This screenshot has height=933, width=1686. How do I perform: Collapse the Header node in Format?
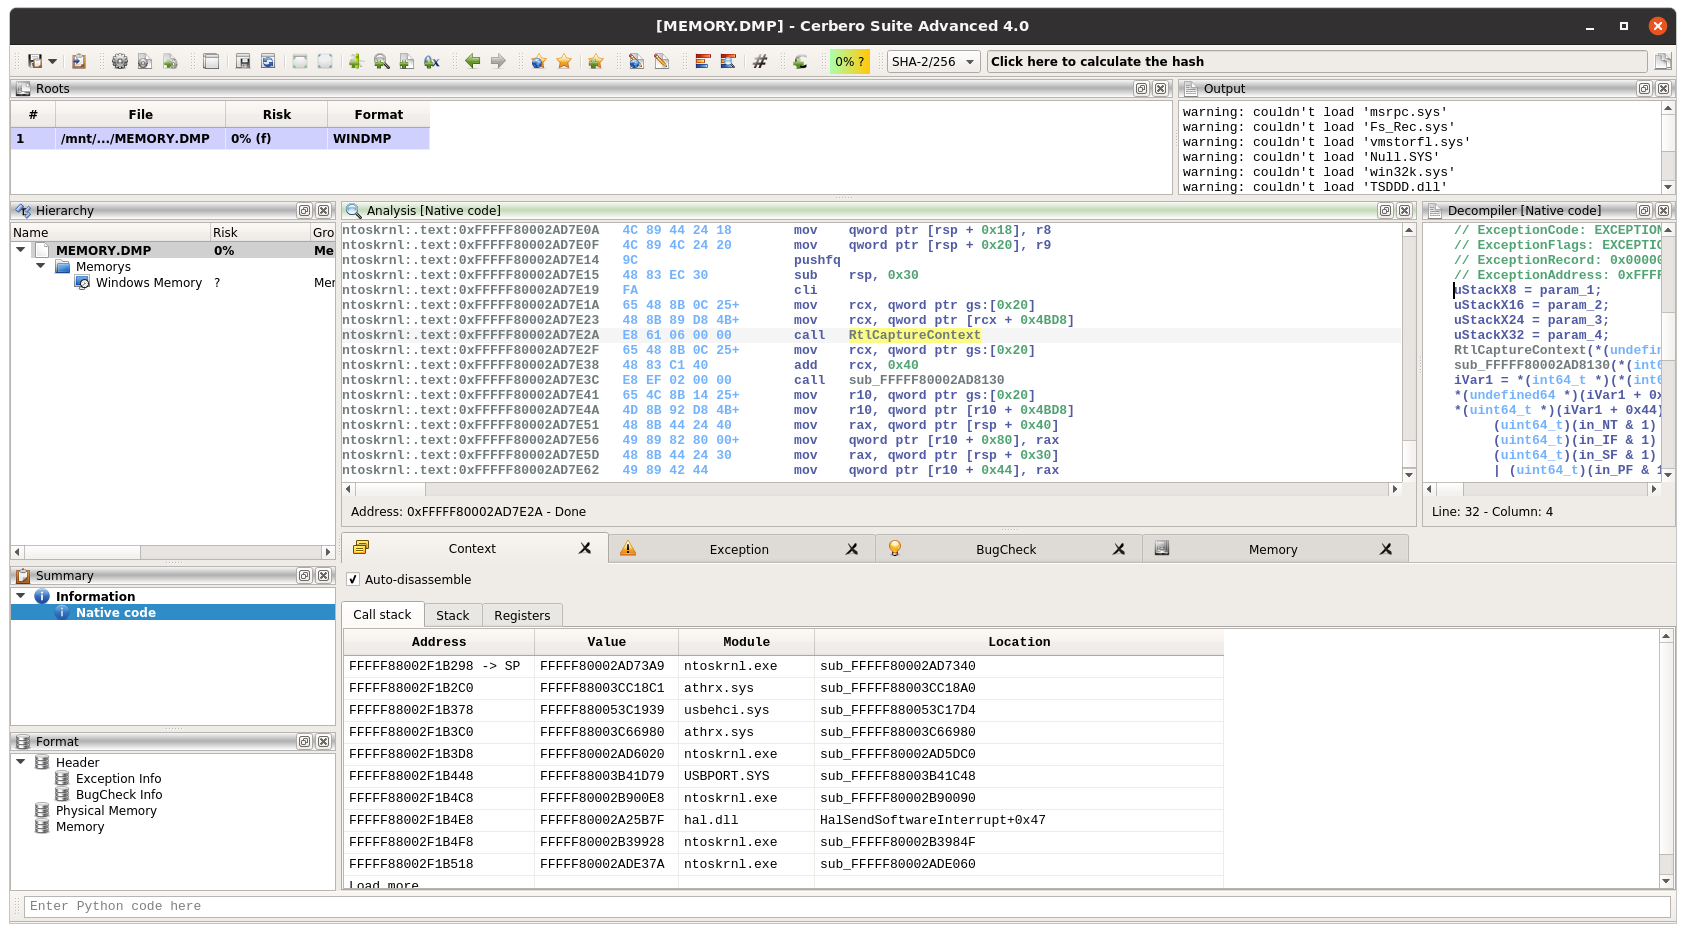coord(21,762)
